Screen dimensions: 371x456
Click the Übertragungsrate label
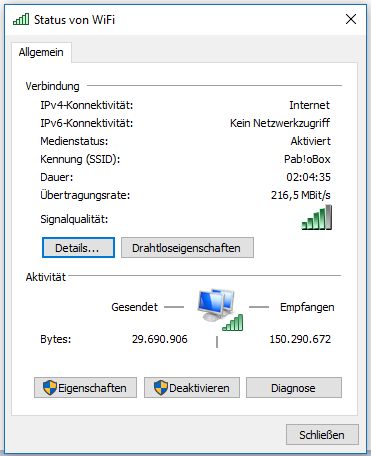click(85, 195)
